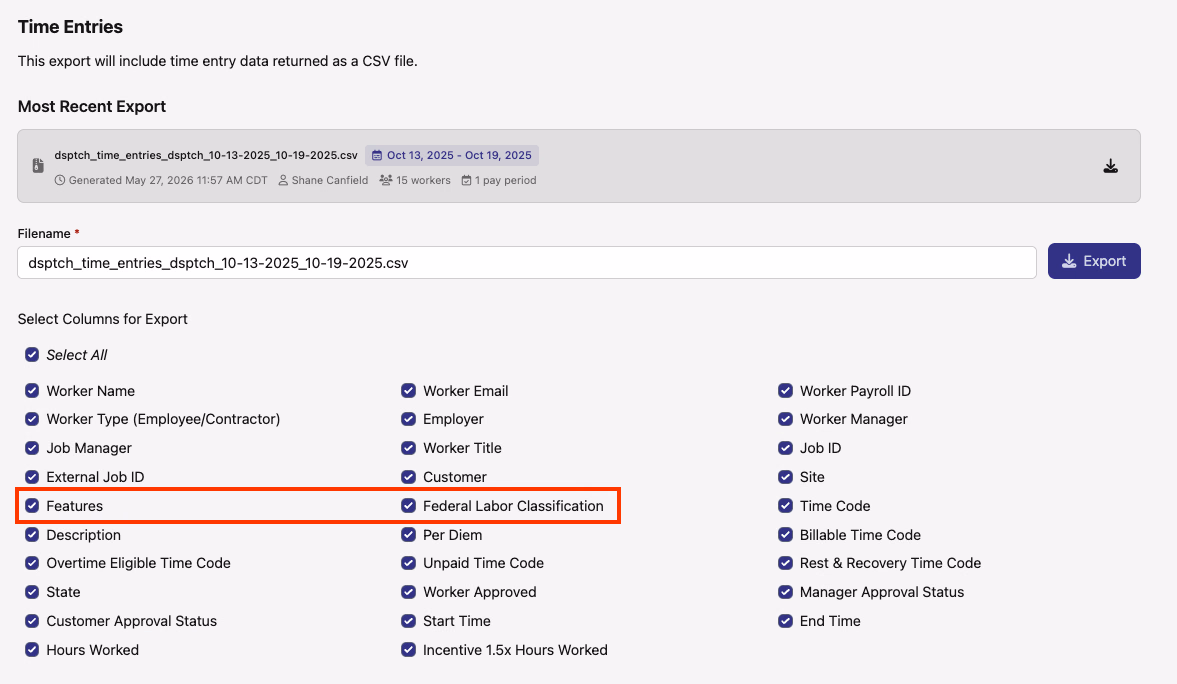Toggle Incentive 1.5x Hours Worked checkbox

pos(408,649)
